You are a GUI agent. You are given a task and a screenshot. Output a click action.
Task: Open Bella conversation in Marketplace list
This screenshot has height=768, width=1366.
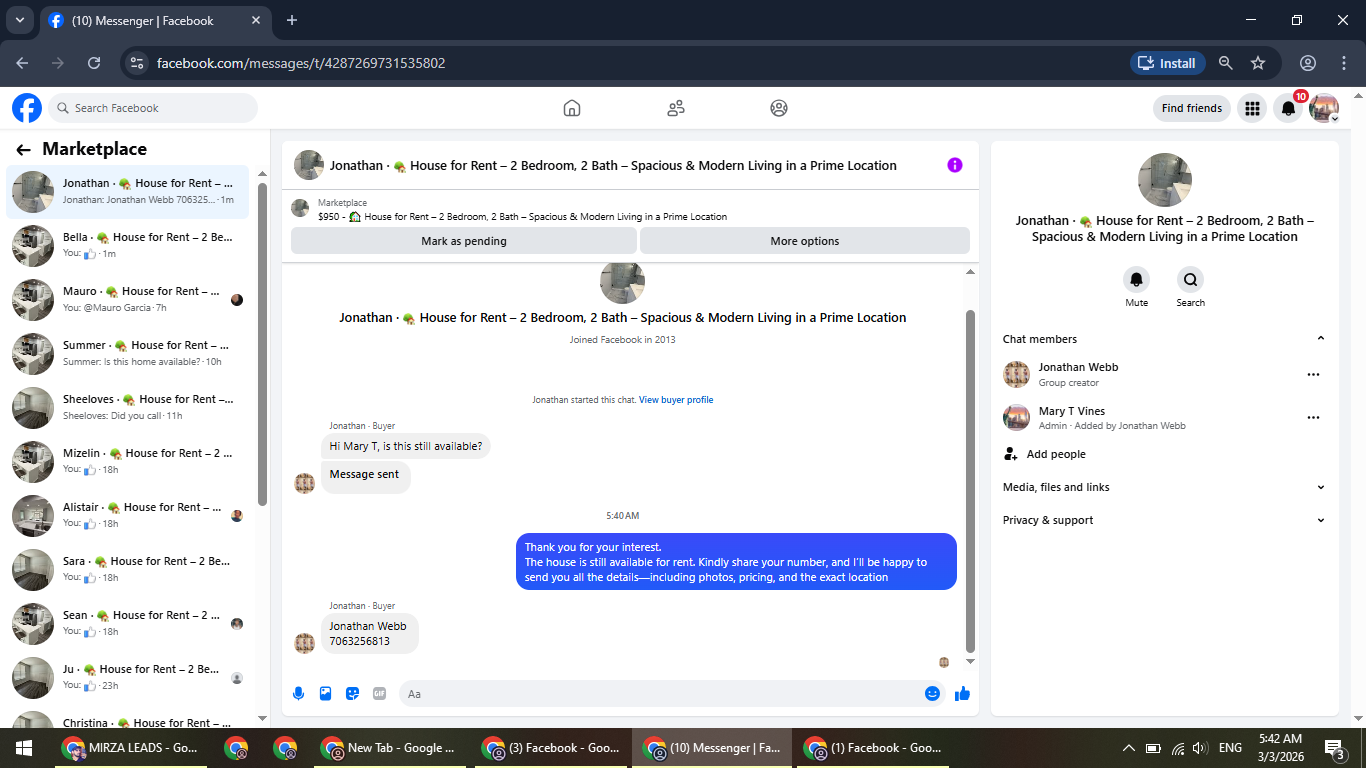point(128,246)
